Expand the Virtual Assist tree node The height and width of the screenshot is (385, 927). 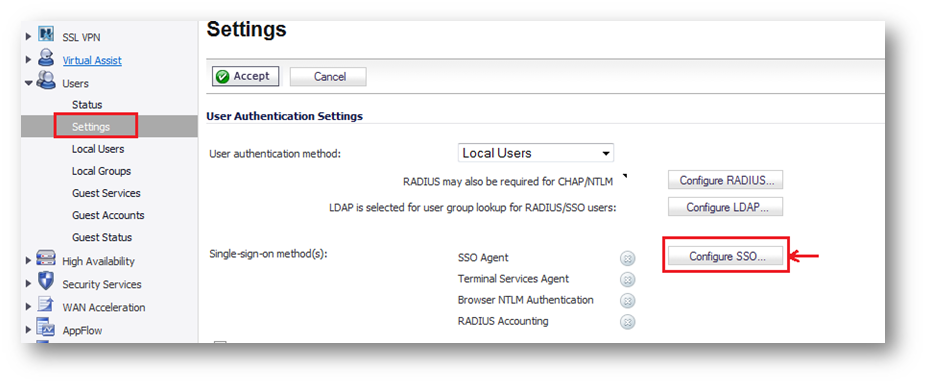coord(28,60)
